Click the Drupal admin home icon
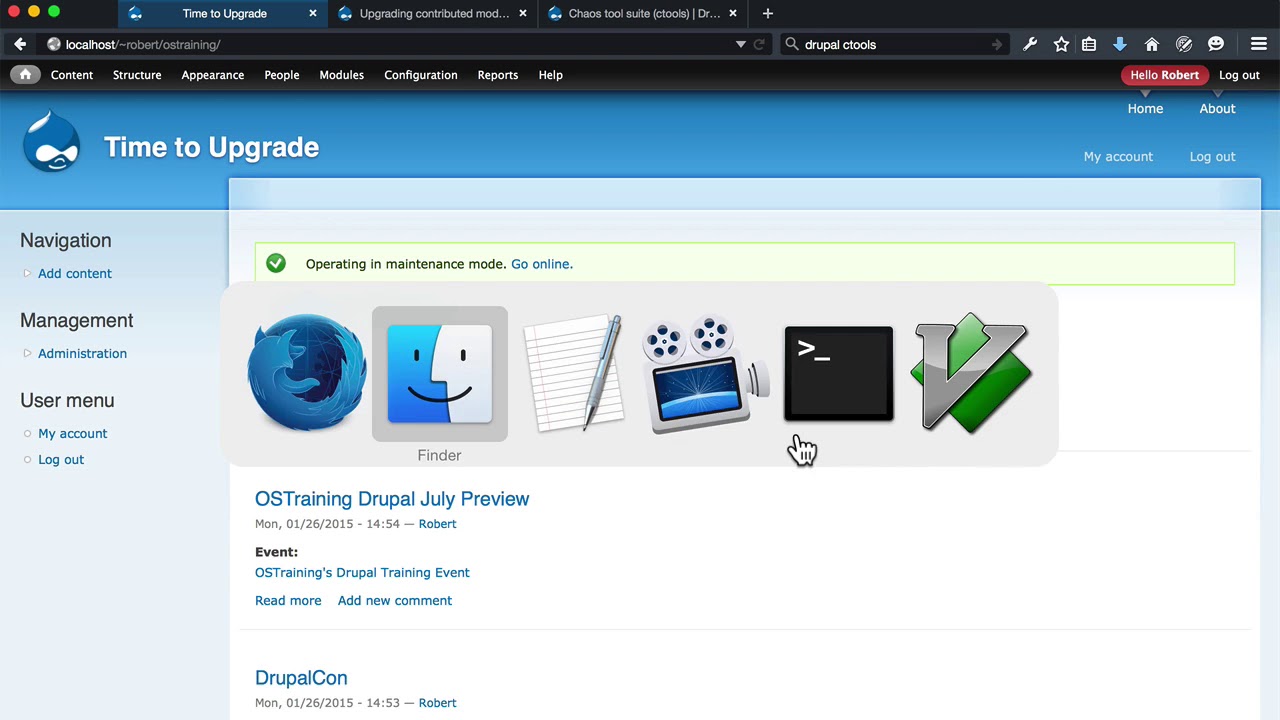The width and height of the screenshot is (1280, 720). tap(25, 75)
